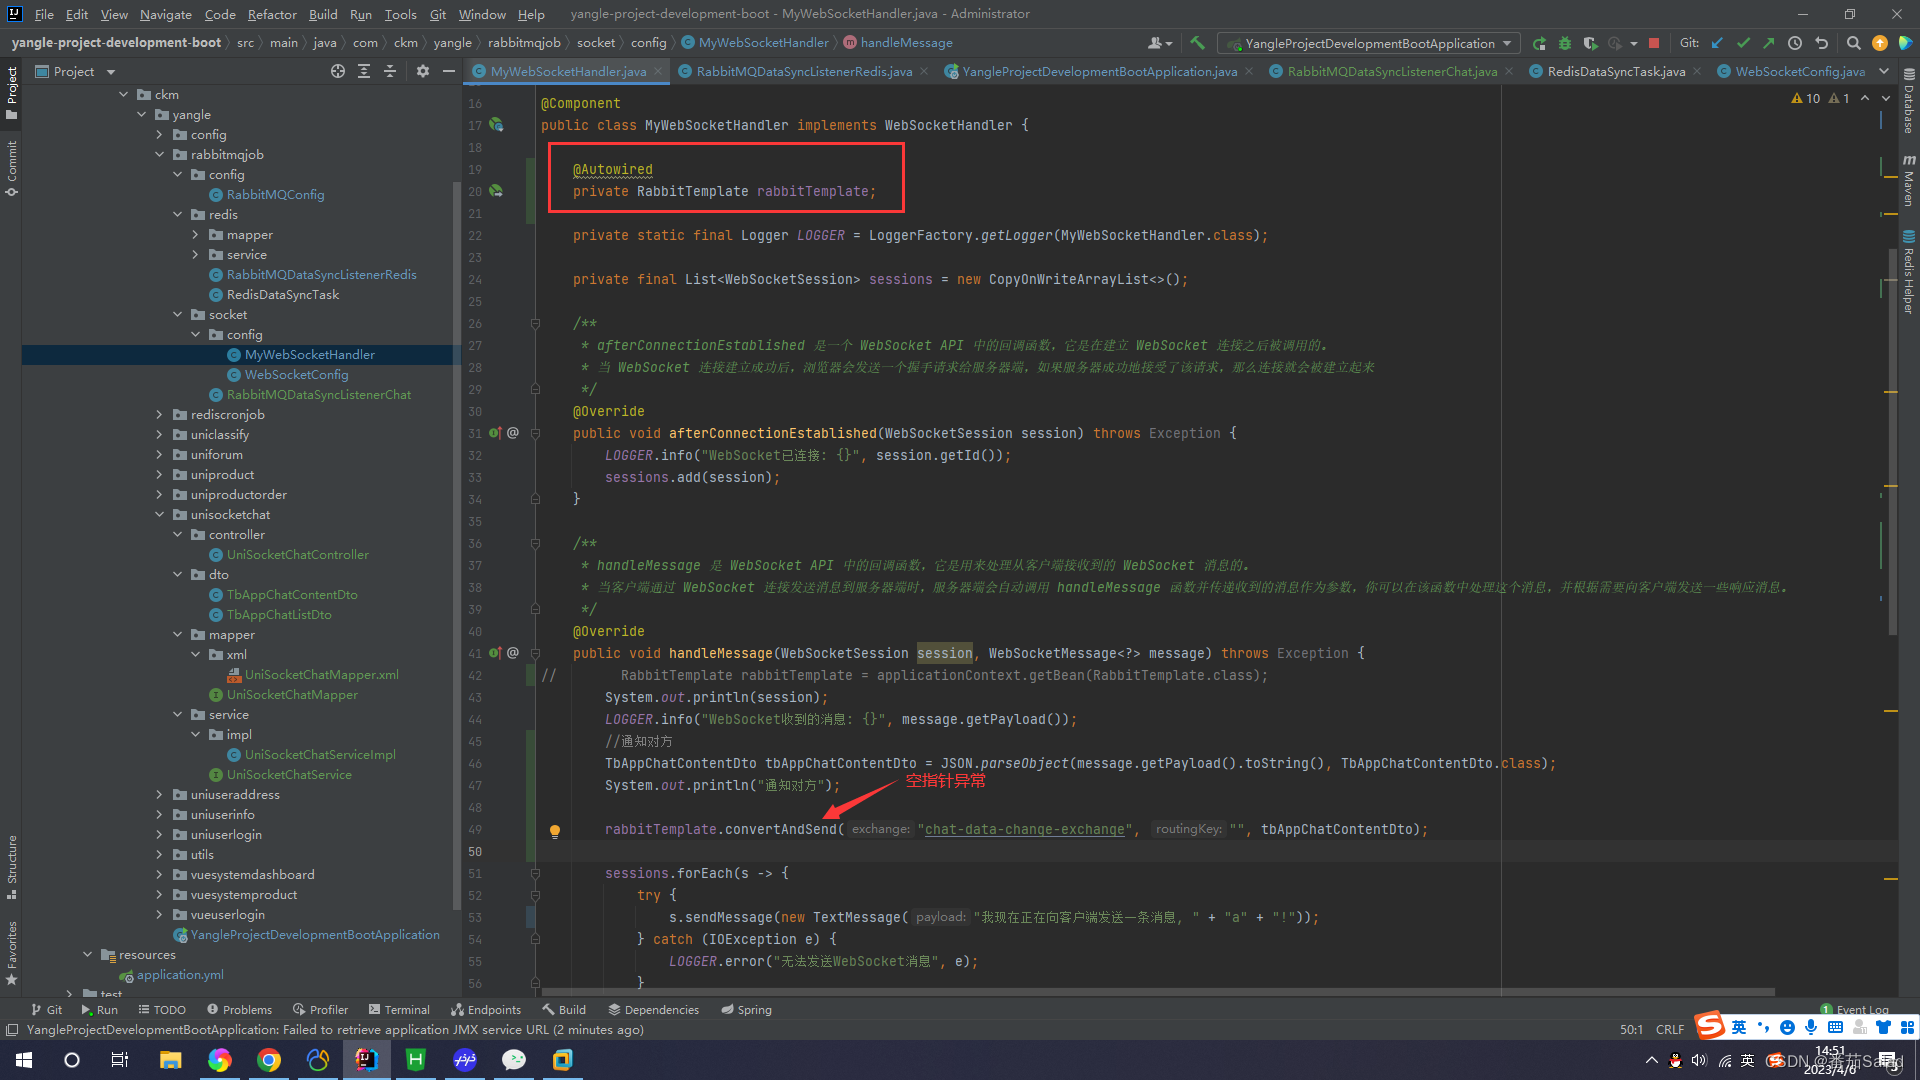Image resolution: width=1920 pixels, height=1080 pixels.
Task: Open Problems tool window
Action: 239,1010
